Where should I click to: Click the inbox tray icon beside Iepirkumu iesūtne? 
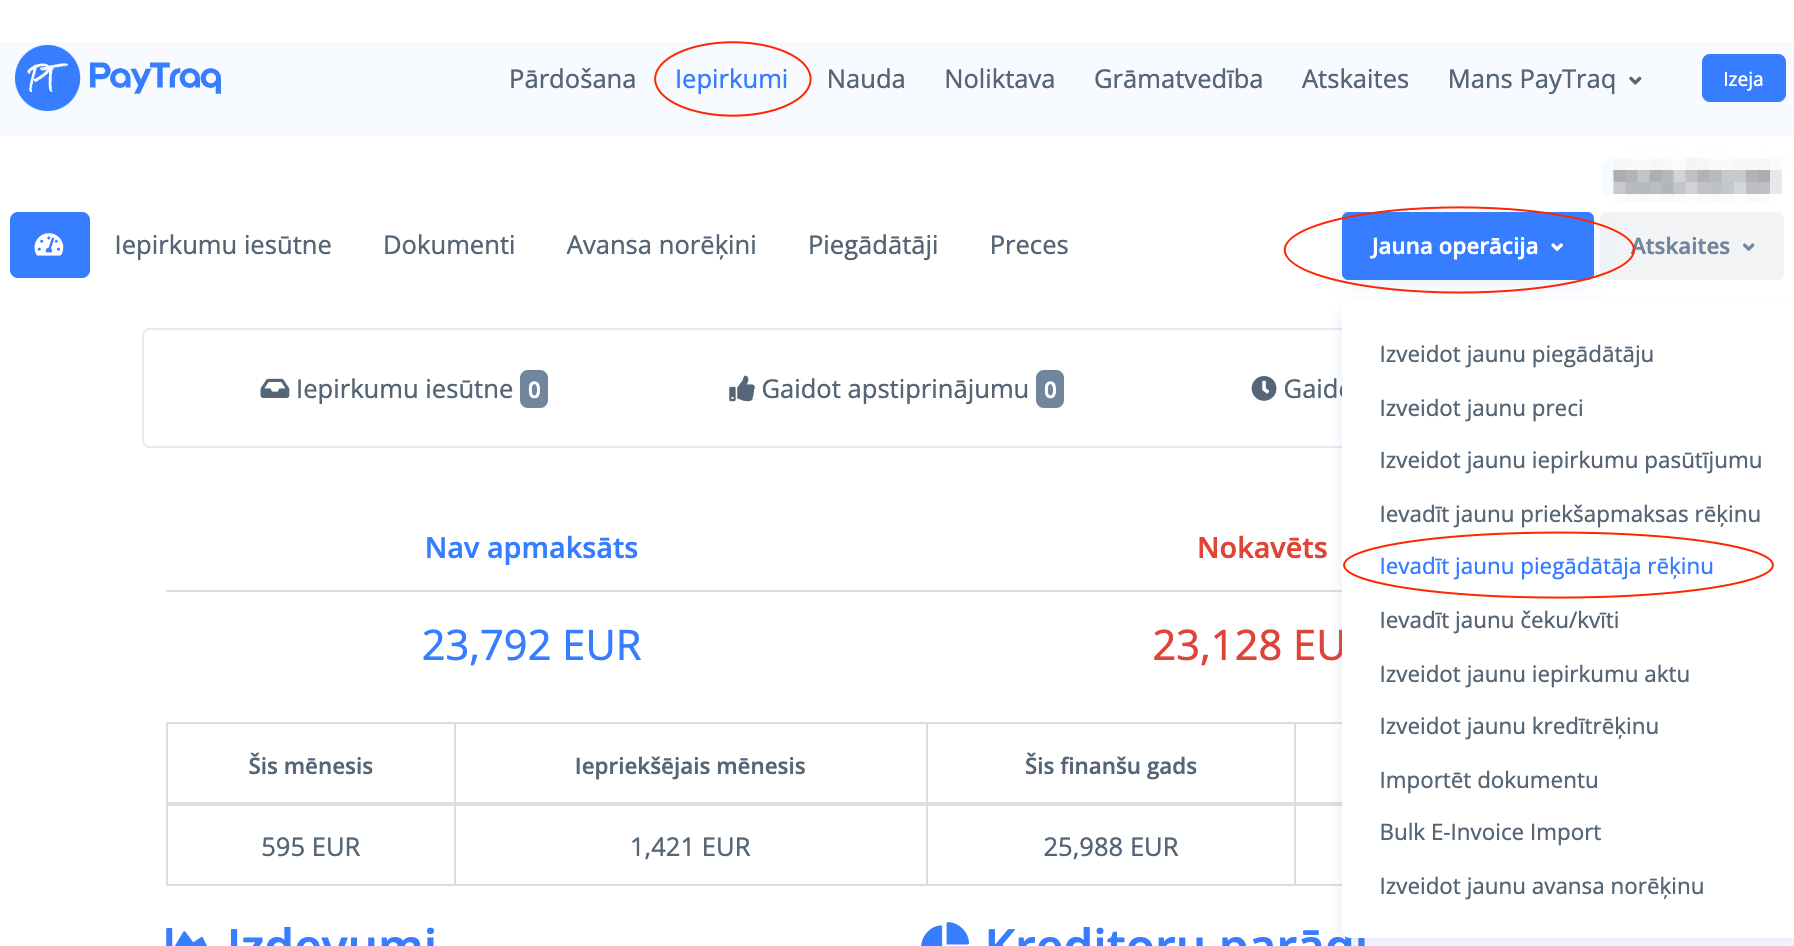tap(274, 389)
